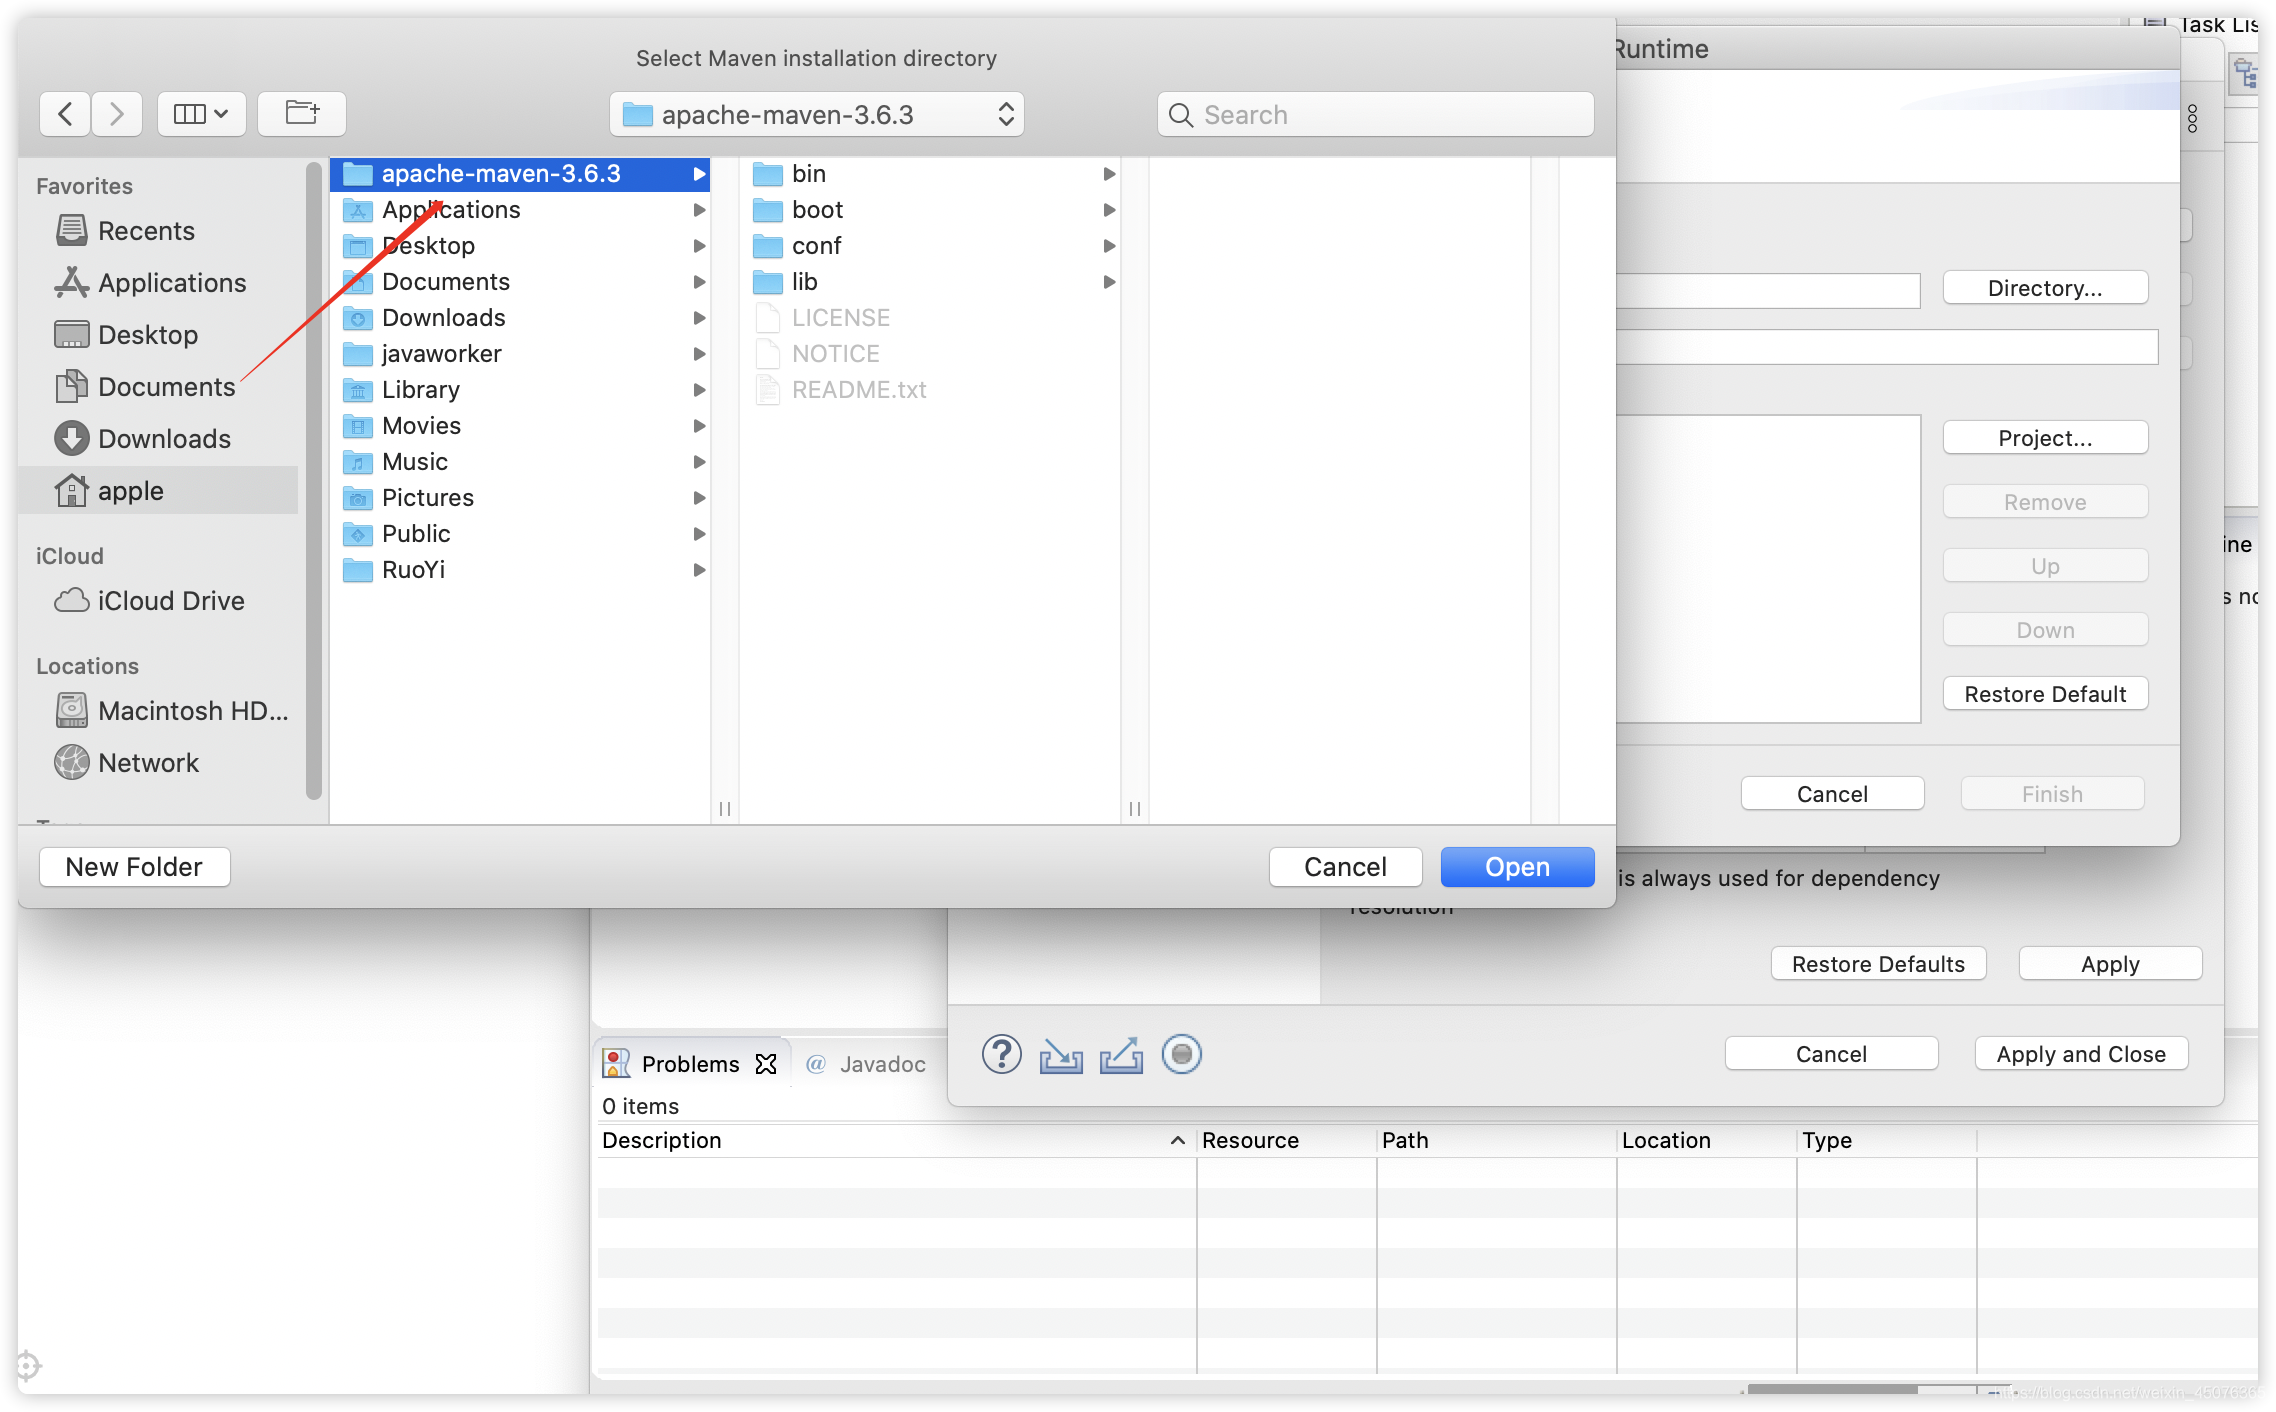
Task: Open the apache-maven-3.6.3 path dropdown
Action: (816, 115)
